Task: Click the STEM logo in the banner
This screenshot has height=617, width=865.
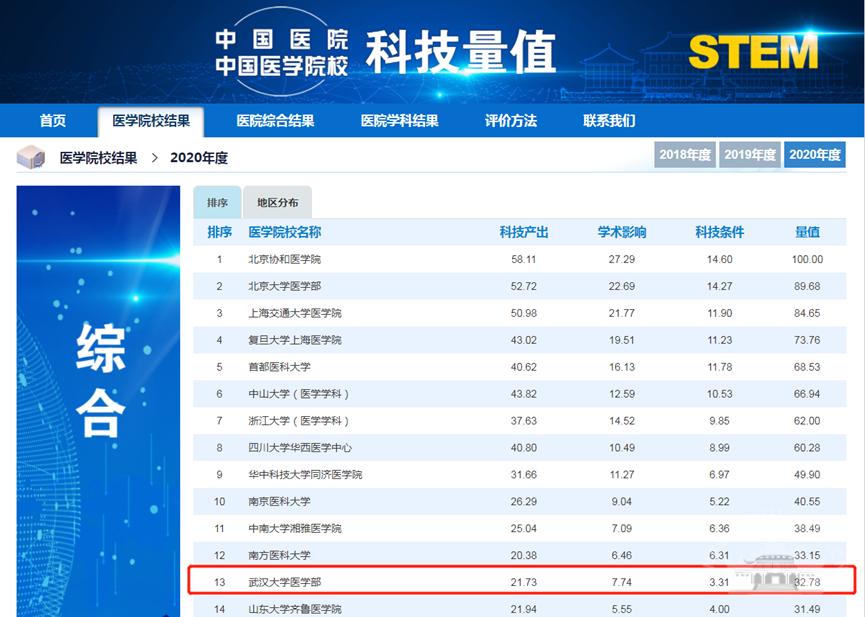Action: coord(752,52)
